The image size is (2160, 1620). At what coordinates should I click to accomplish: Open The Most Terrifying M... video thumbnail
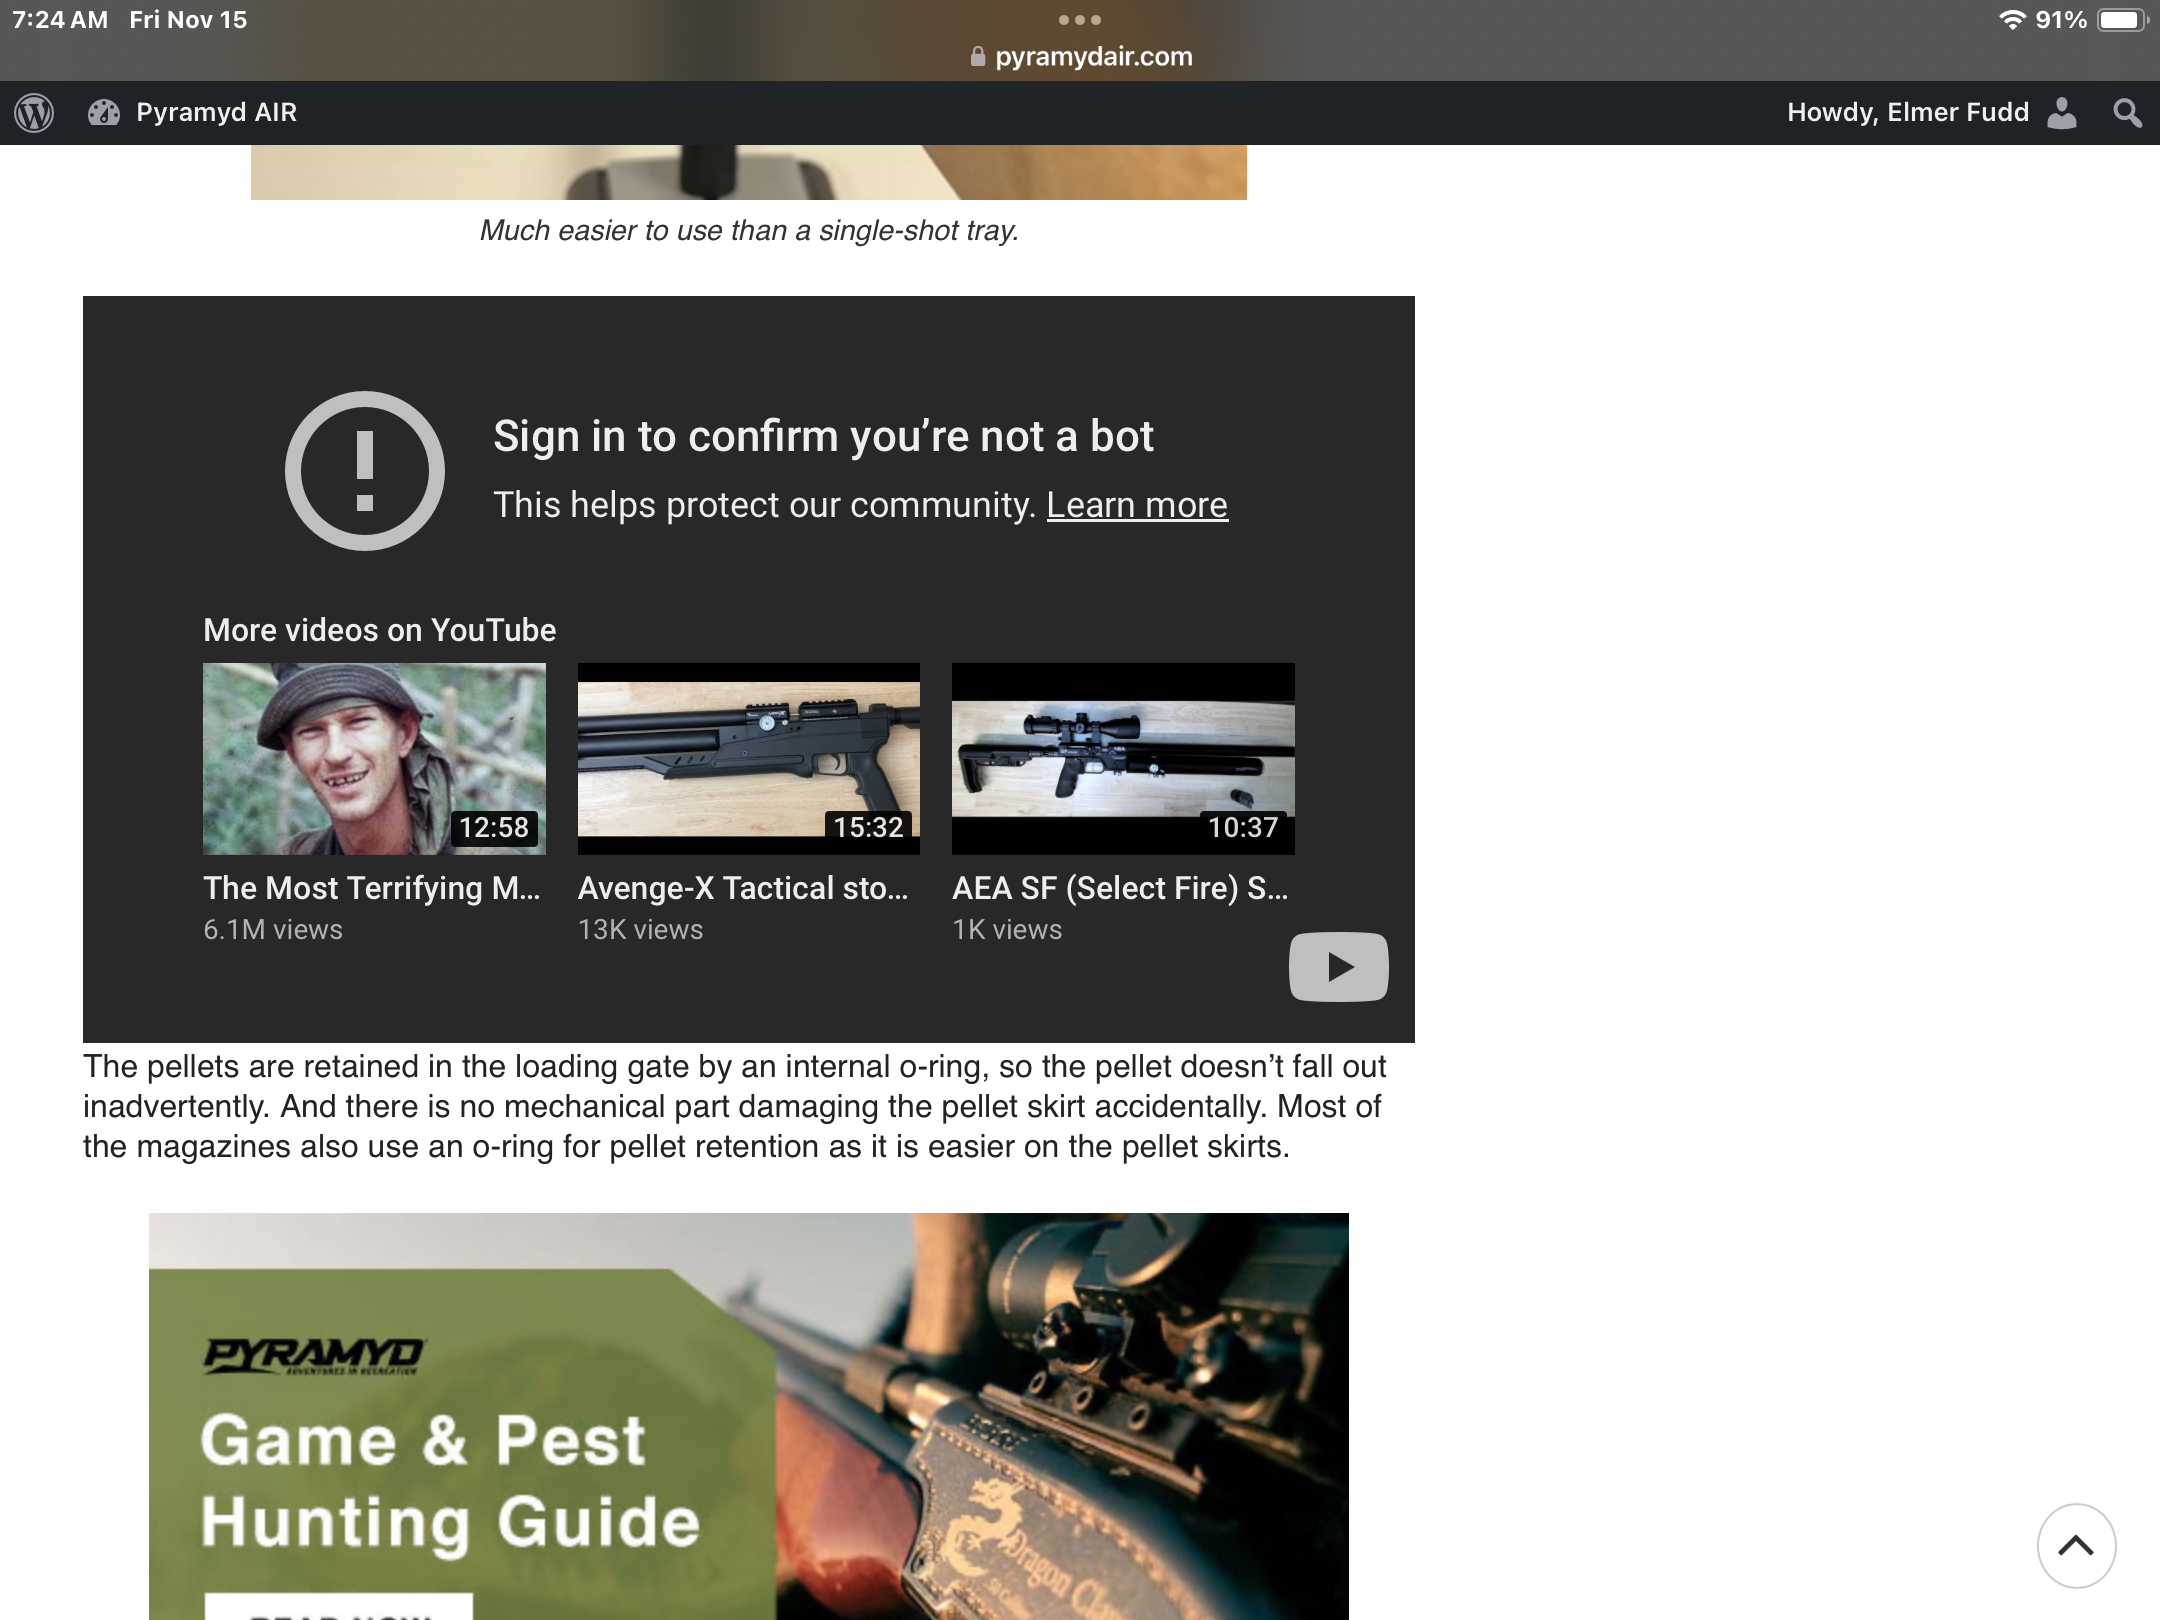374,759
